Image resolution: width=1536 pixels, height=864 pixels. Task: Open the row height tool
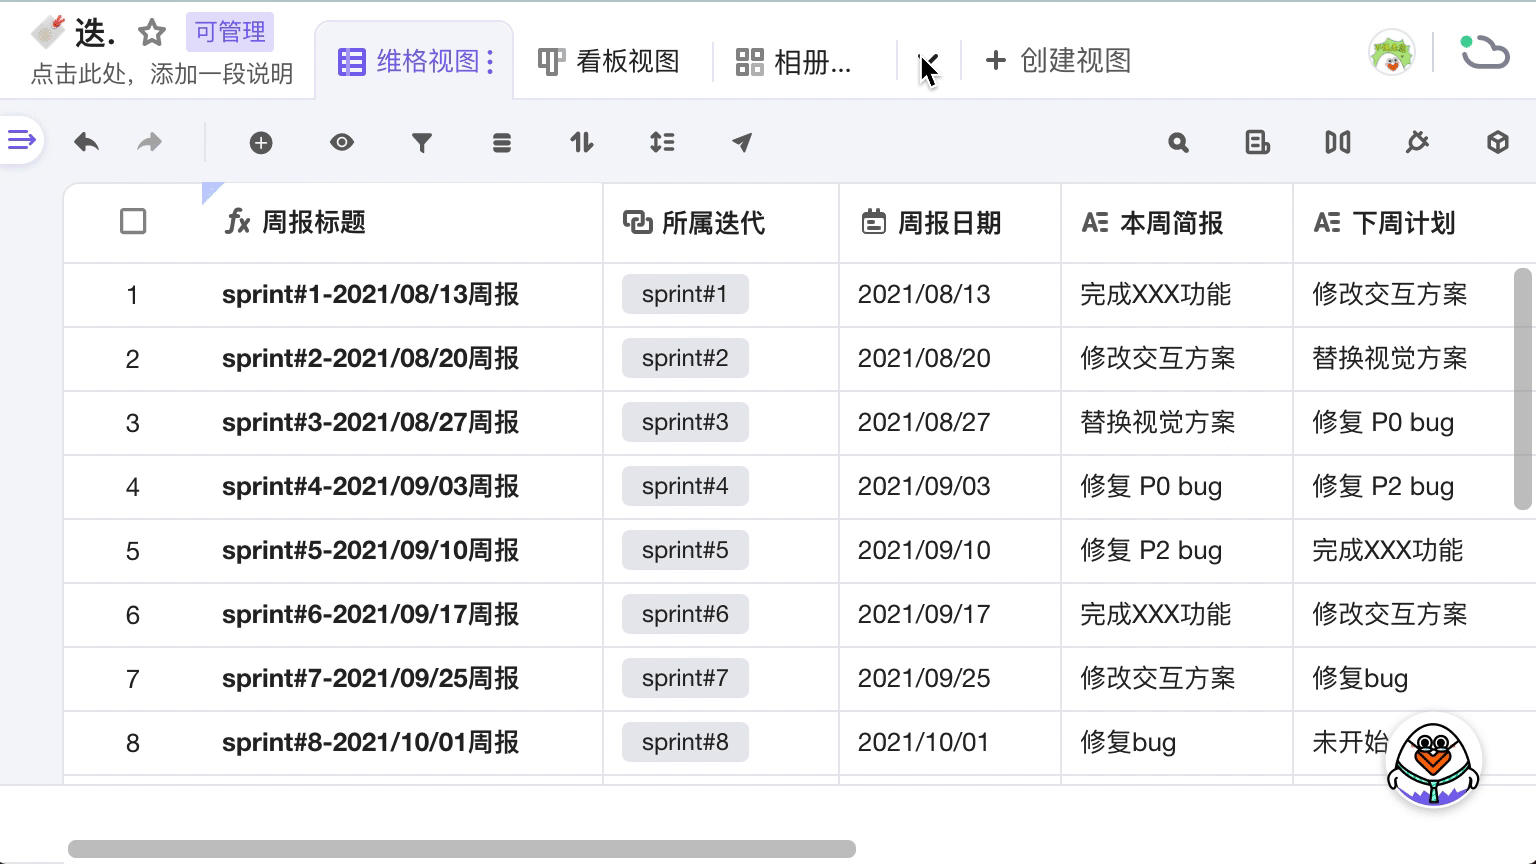[x=662, y=143]
